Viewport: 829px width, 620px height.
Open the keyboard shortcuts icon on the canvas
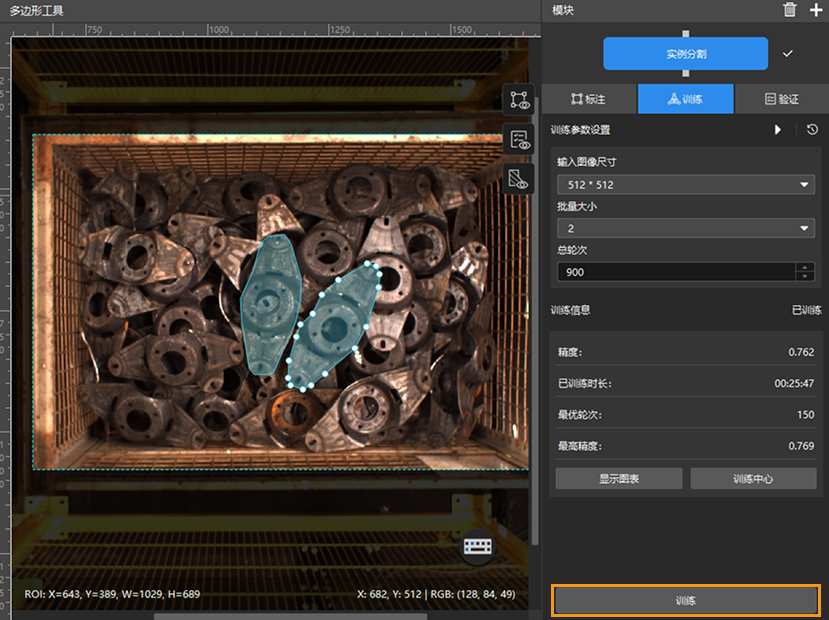[x=478, y=546]
